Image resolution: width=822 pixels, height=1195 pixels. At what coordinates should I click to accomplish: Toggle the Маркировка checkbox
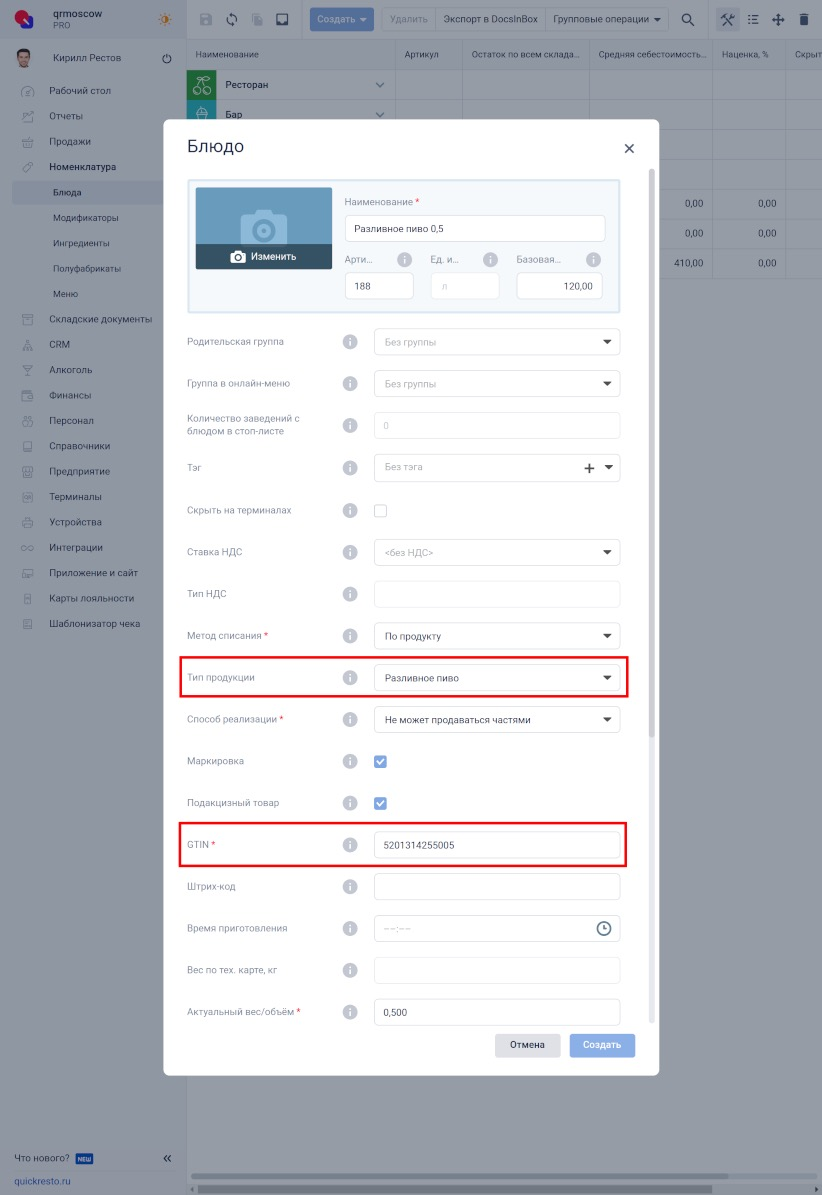pos(380,761)
